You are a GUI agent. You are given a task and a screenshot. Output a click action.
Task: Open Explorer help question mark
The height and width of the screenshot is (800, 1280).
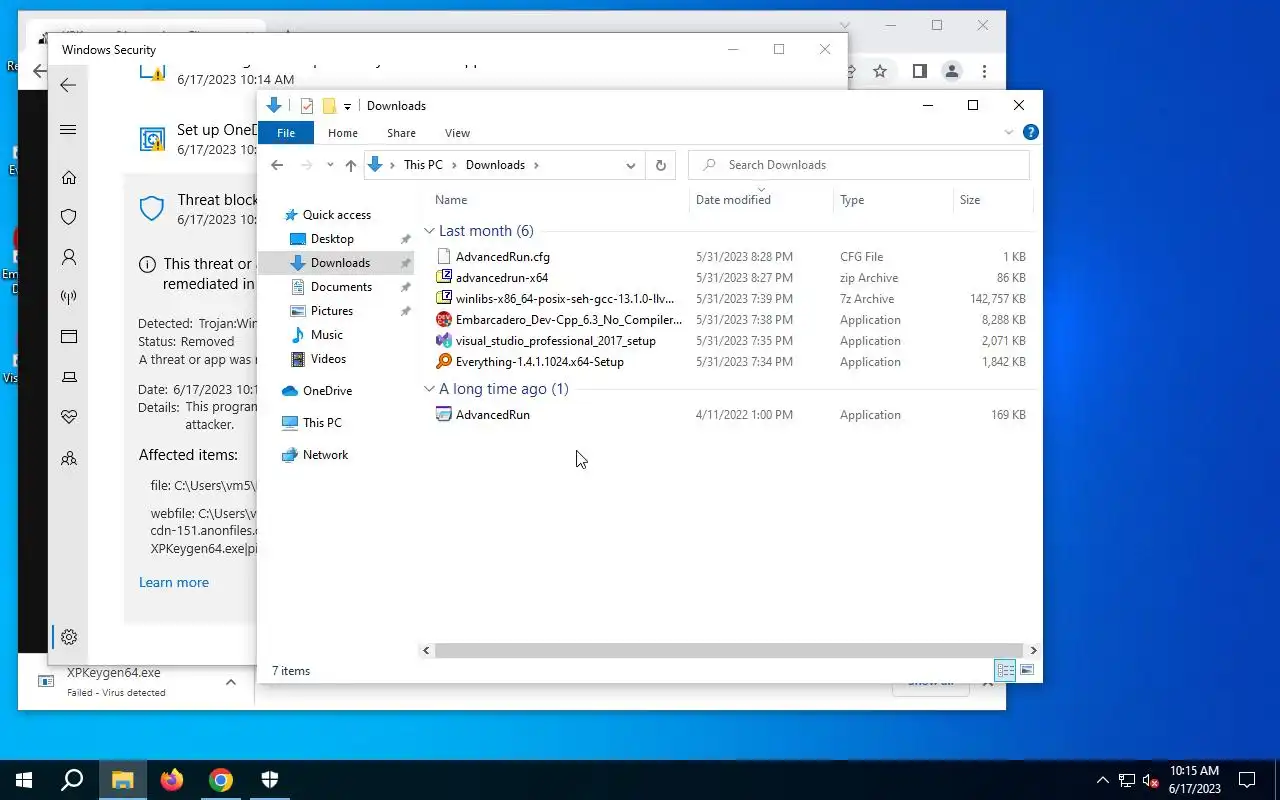1031,132
